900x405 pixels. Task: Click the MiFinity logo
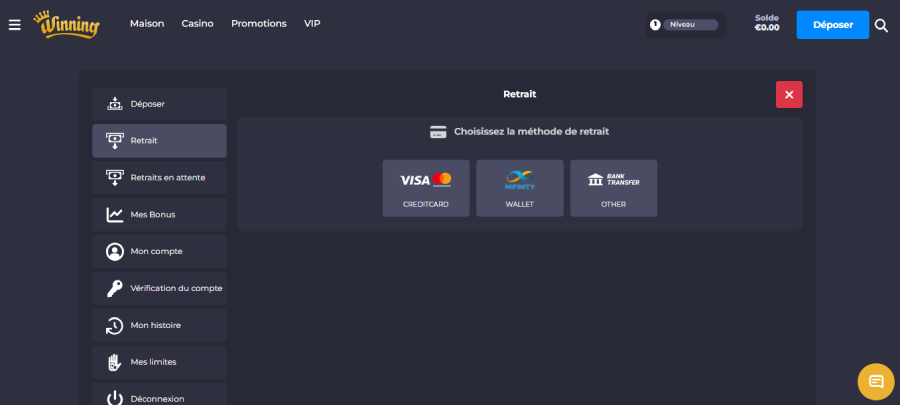coord(519,180)
